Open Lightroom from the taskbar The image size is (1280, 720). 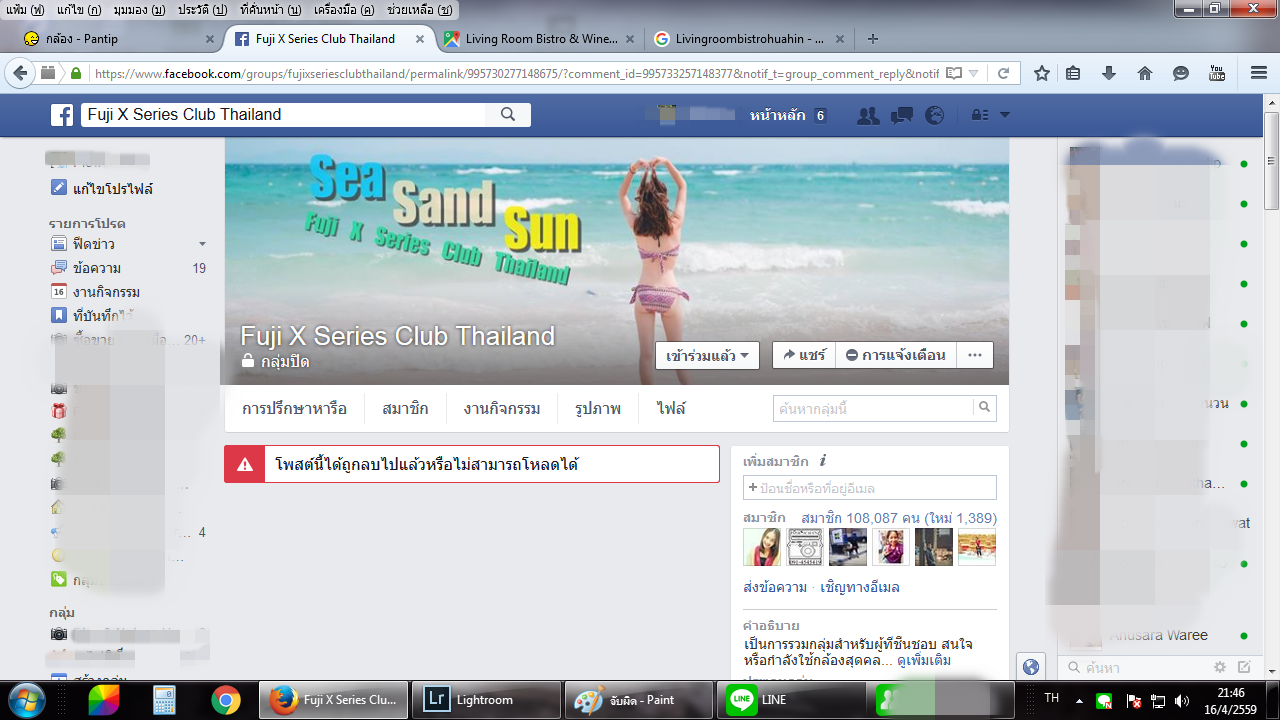pos(485,700)
